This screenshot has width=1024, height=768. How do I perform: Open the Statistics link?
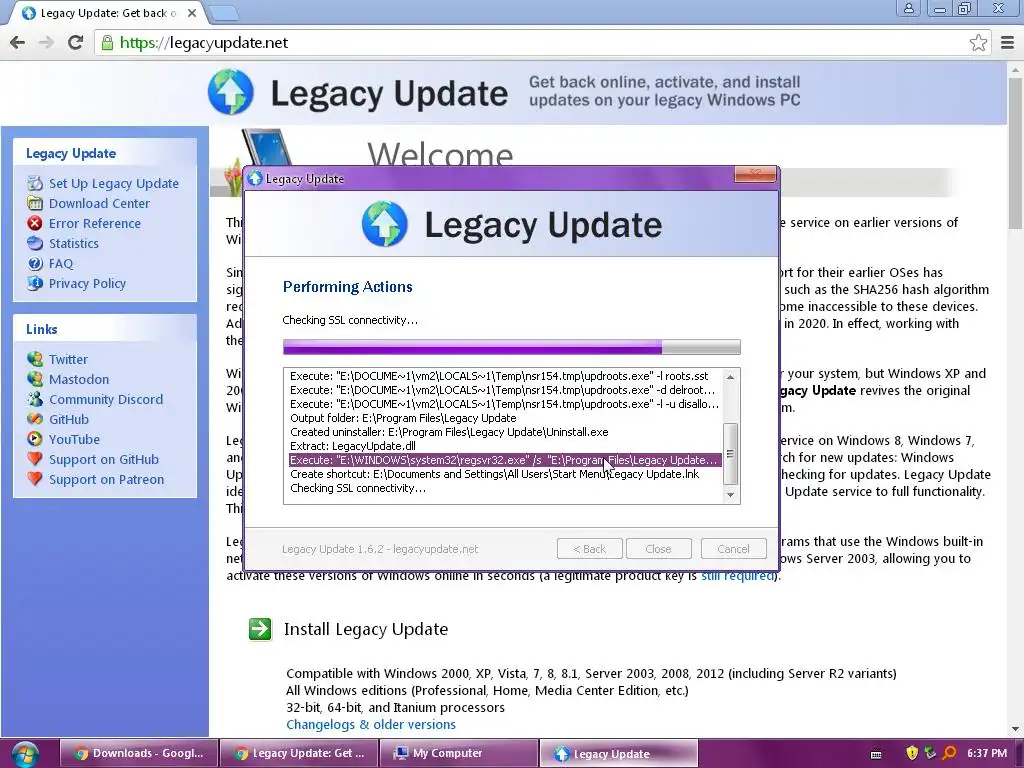[x=74, y=243]
